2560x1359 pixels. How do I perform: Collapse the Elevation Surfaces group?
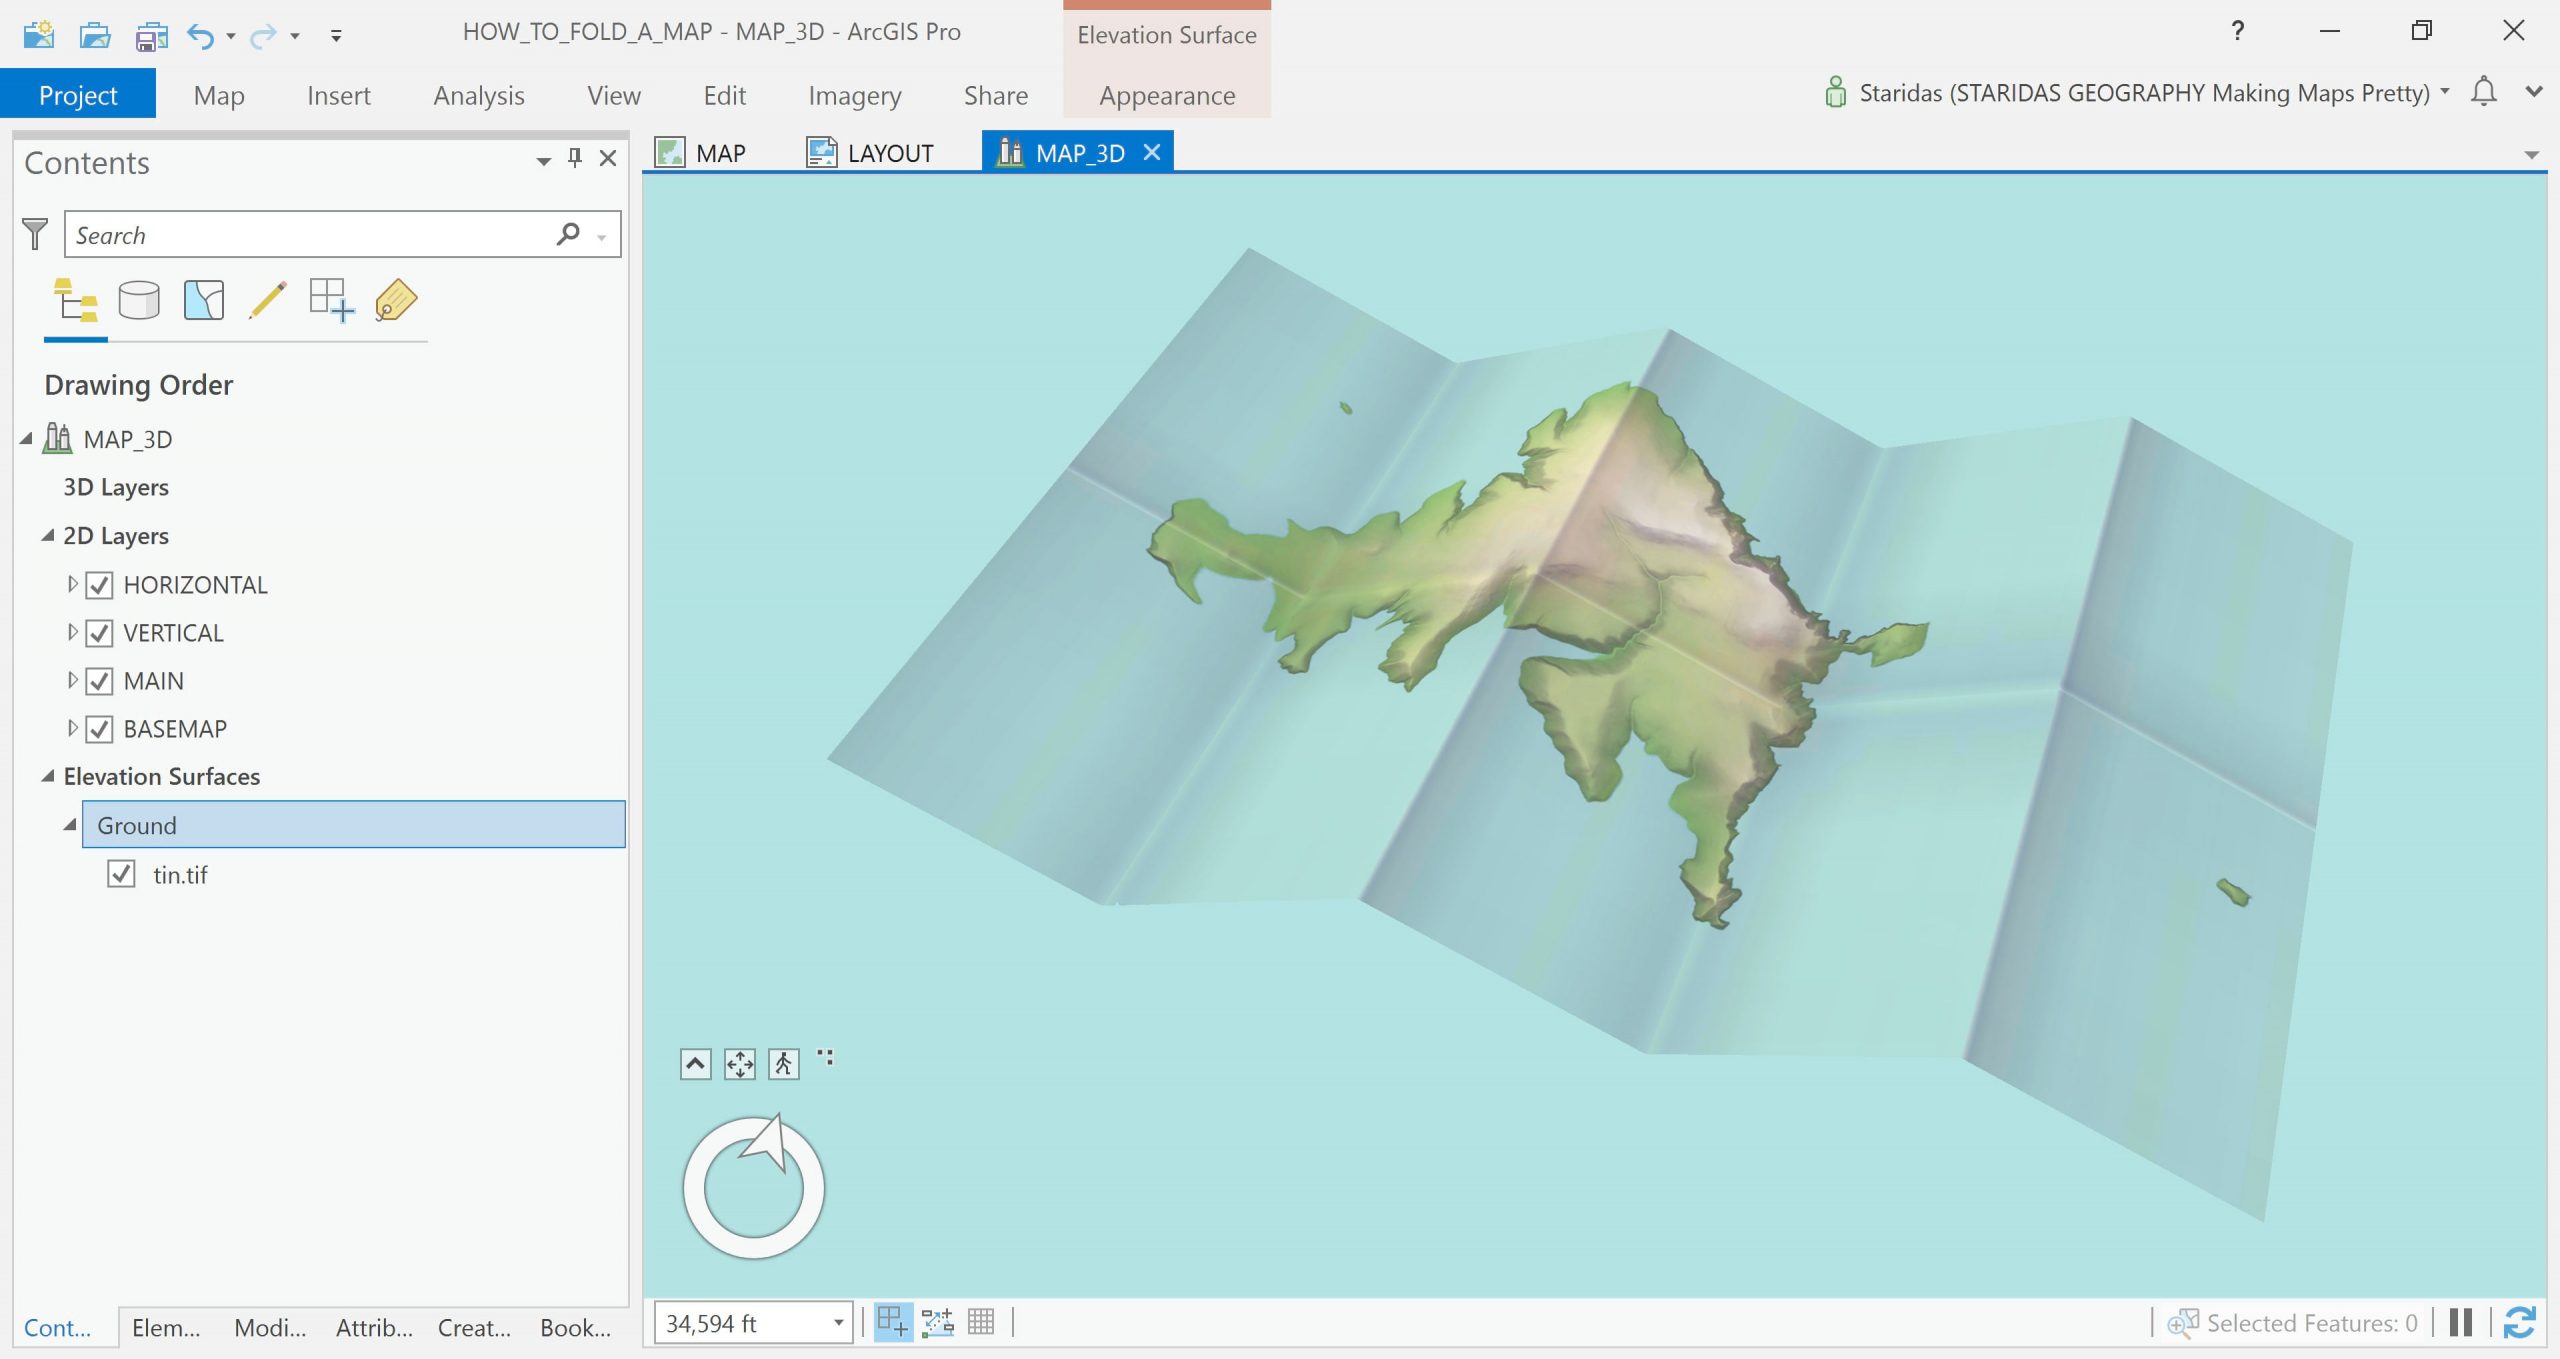tap(48, 776)
